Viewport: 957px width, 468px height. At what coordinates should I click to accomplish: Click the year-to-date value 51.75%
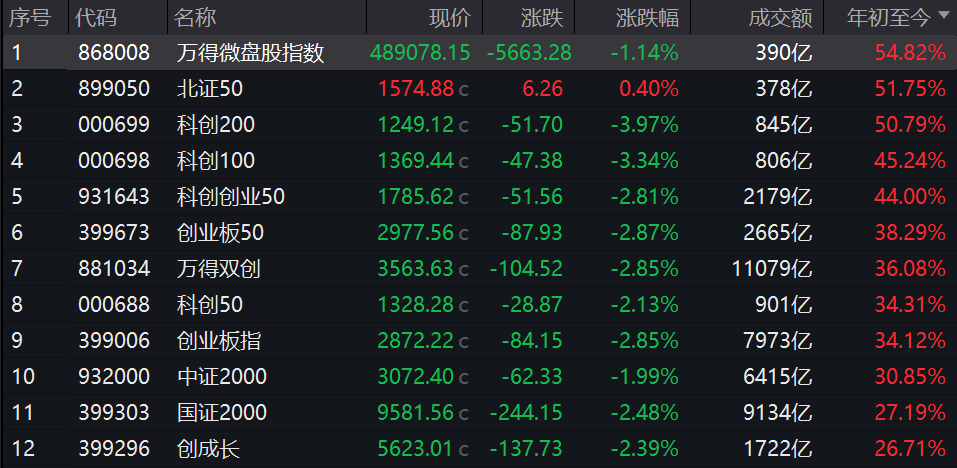coord(910,89)
